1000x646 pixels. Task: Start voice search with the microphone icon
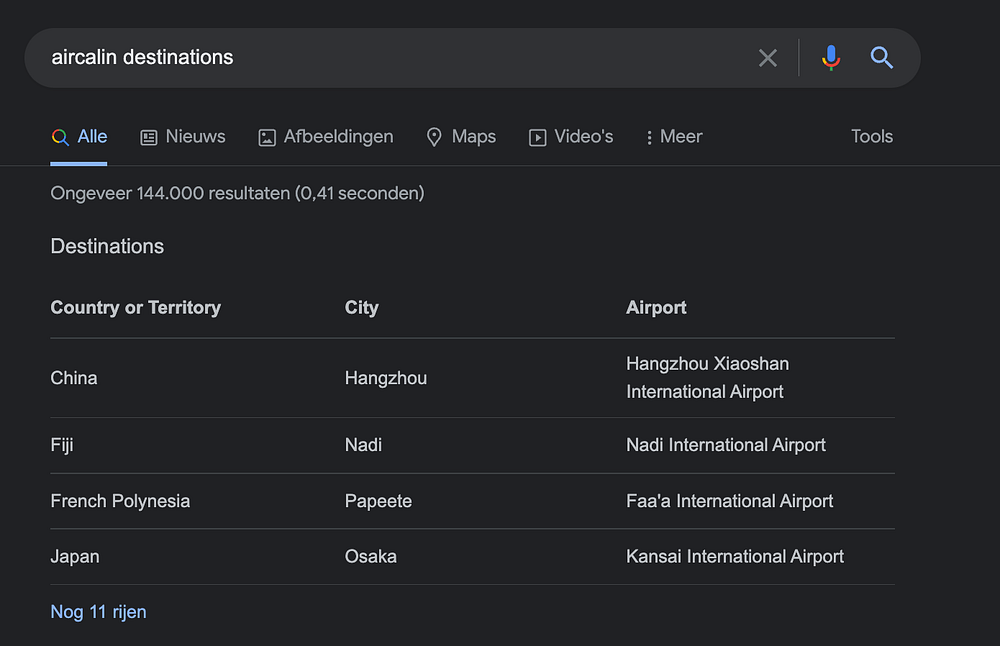(x=830, y=58)
